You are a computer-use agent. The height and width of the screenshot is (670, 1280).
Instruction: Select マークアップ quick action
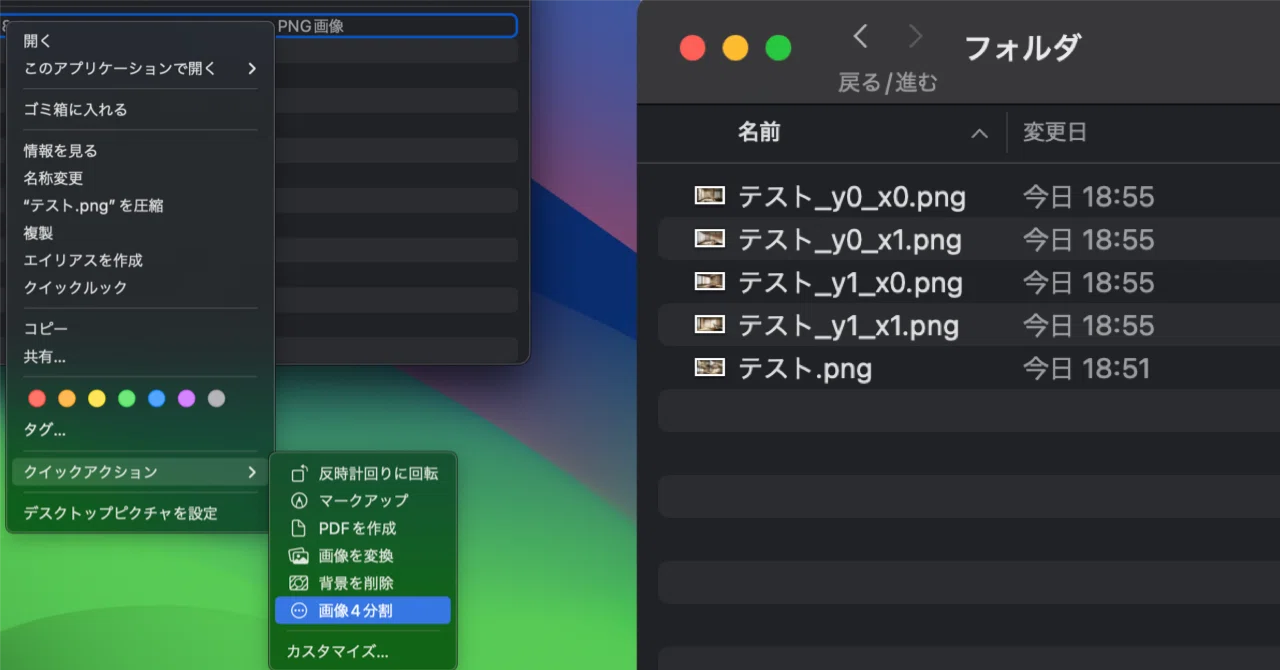363,500
